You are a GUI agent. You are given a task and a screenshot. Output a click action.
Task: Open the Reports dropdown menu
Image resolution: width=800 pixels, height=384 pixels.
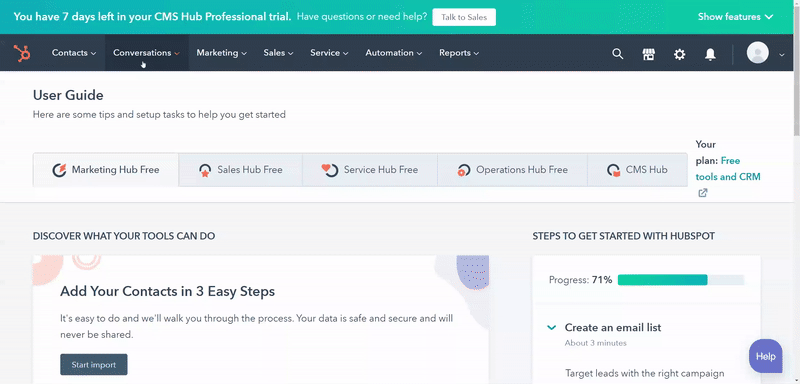459,53
